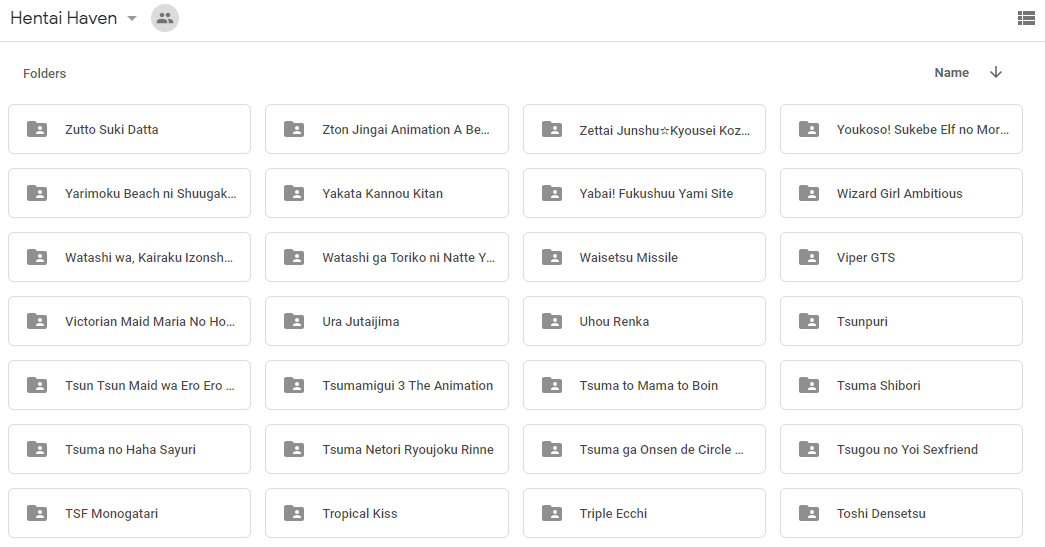Click the Hentai Haven breadcrumb title
1045x547 pixels.
coord(63,18)
